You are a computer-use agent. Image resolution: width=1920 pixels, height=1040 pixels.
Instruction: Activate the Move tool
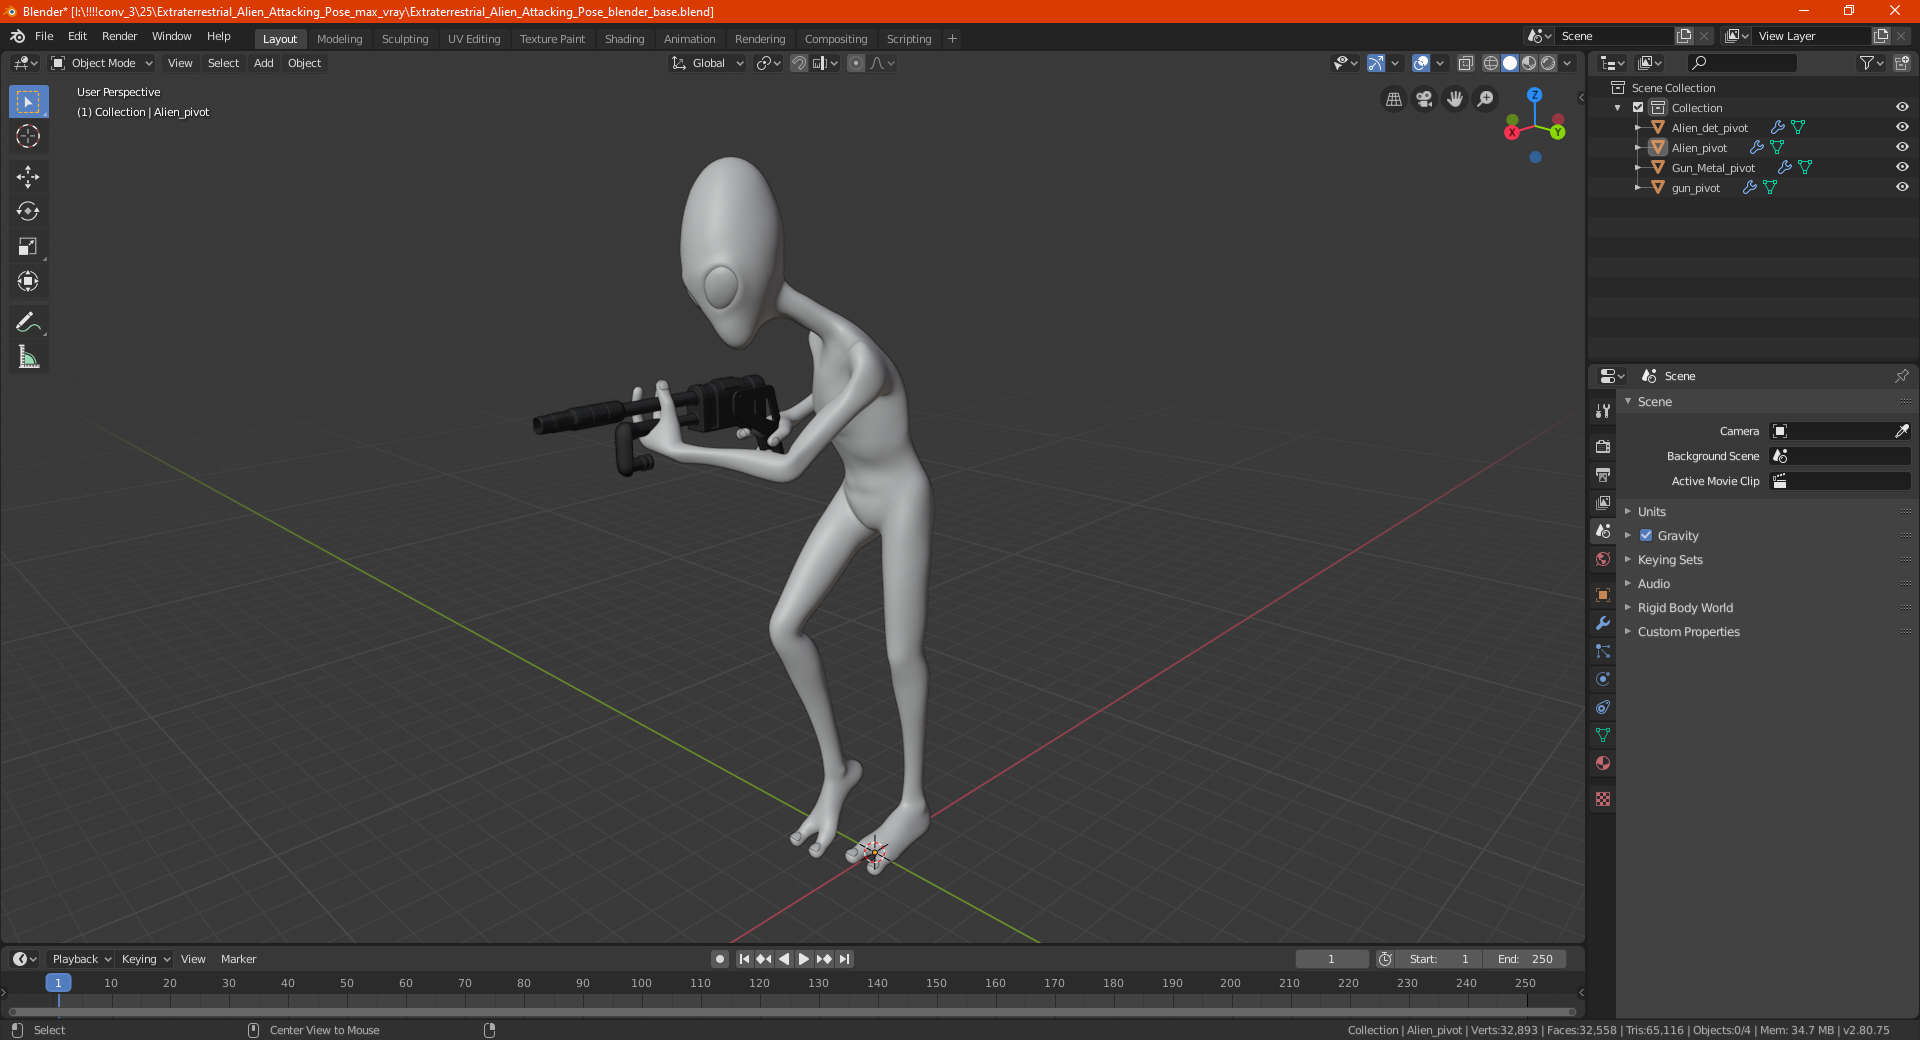pyautogui.click(x=28, y=177)
